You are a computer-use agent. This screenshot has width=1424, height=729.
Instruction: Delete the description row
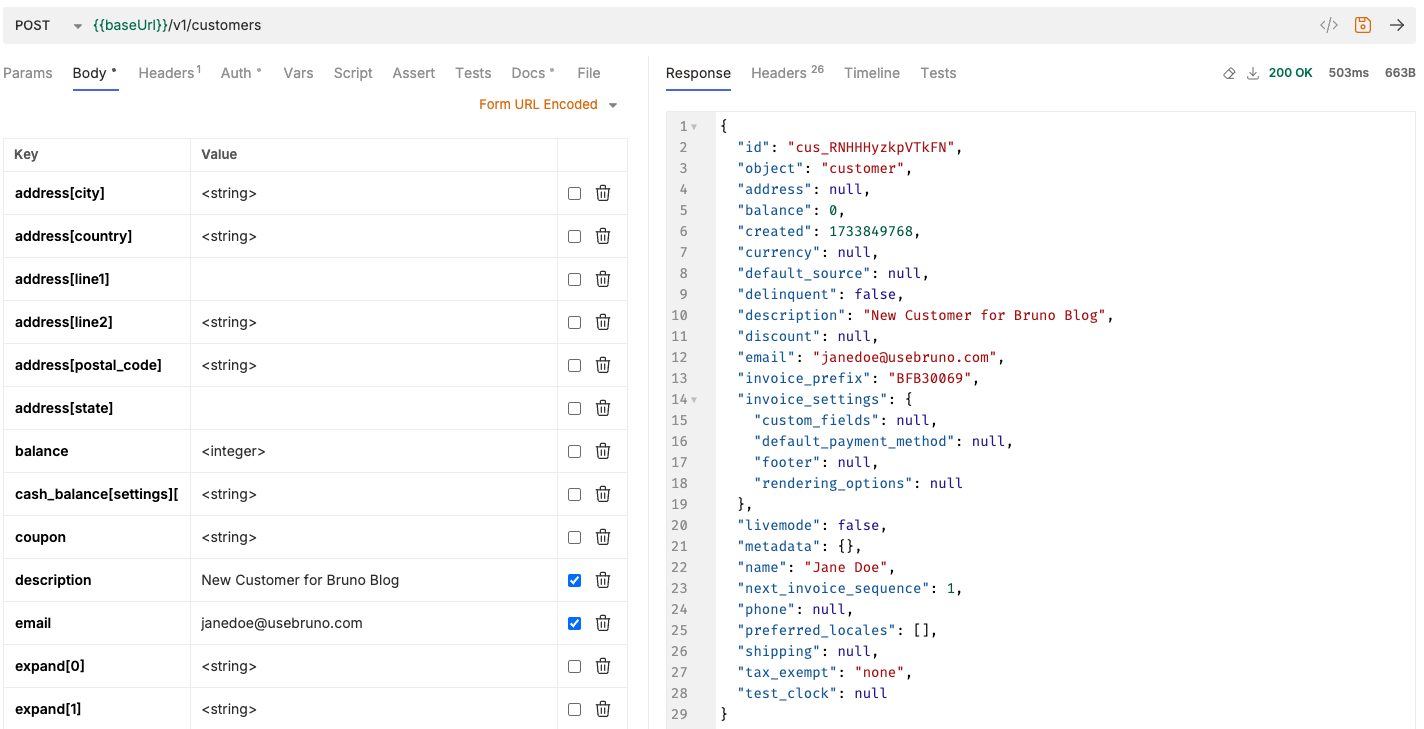coord(603,580)
